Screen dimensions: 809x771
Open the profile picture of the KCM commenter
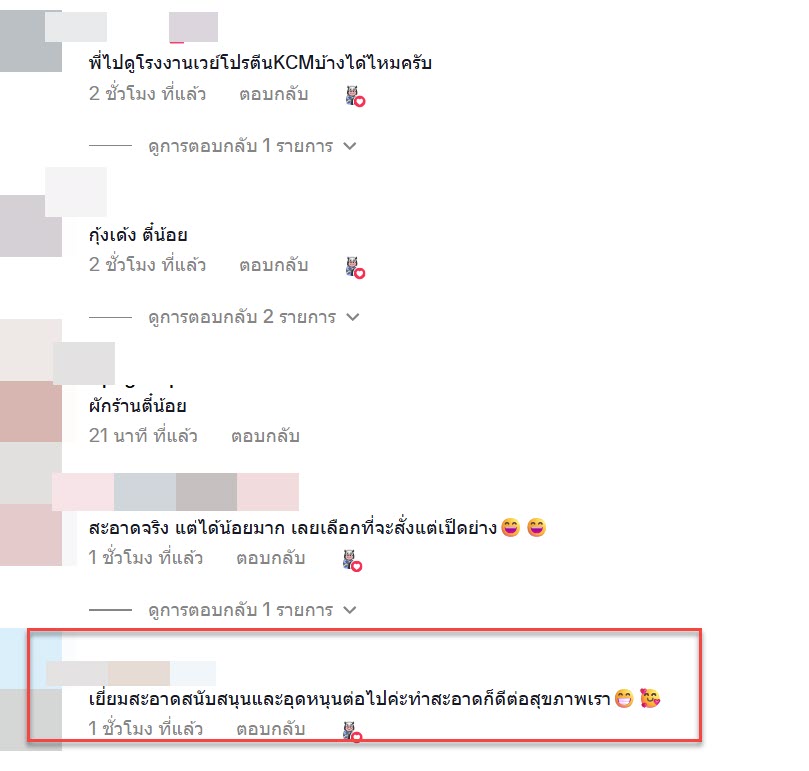coord(31,41)
